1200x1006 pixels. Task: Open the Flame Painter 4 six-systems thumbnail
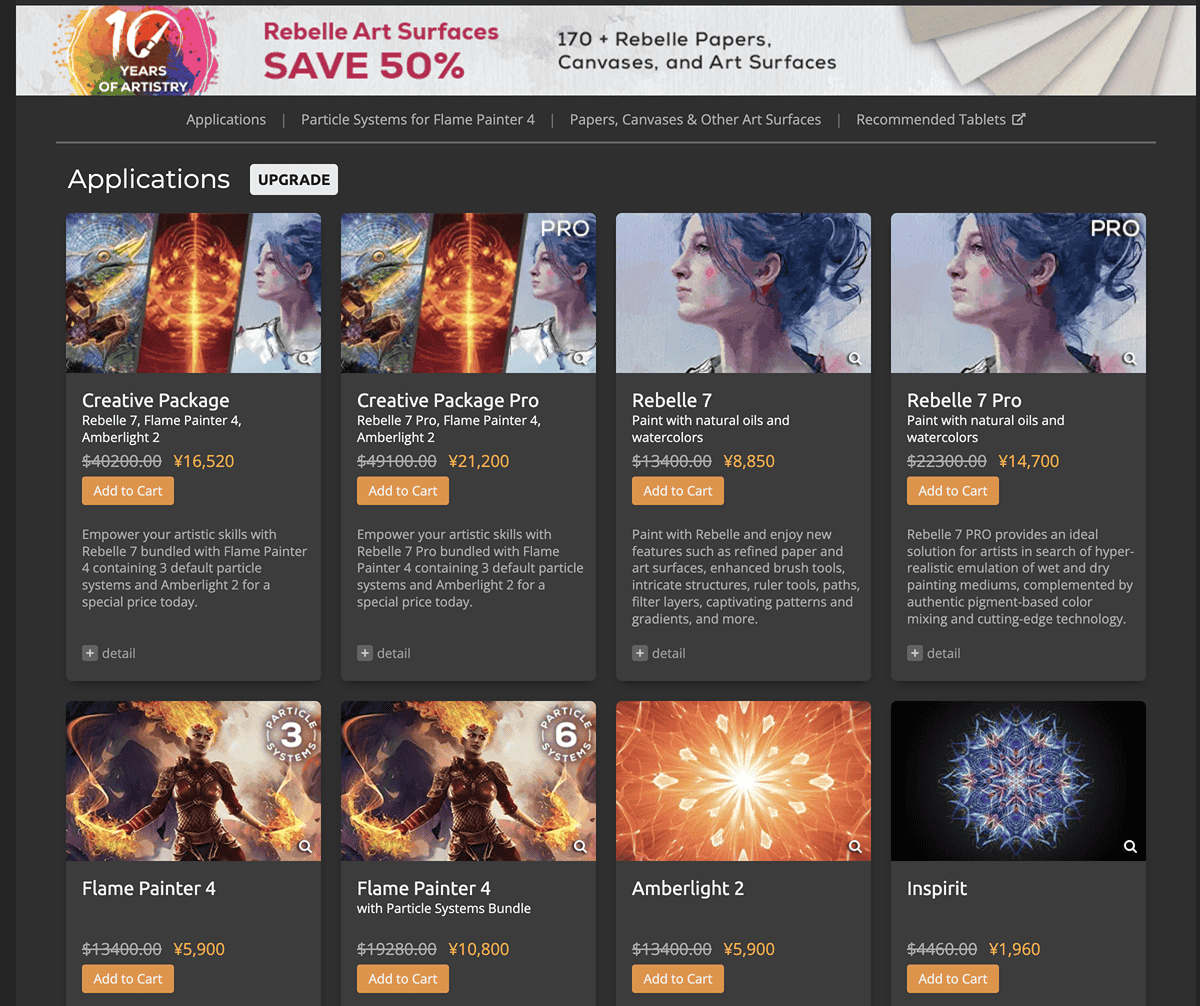coord(468,781)
